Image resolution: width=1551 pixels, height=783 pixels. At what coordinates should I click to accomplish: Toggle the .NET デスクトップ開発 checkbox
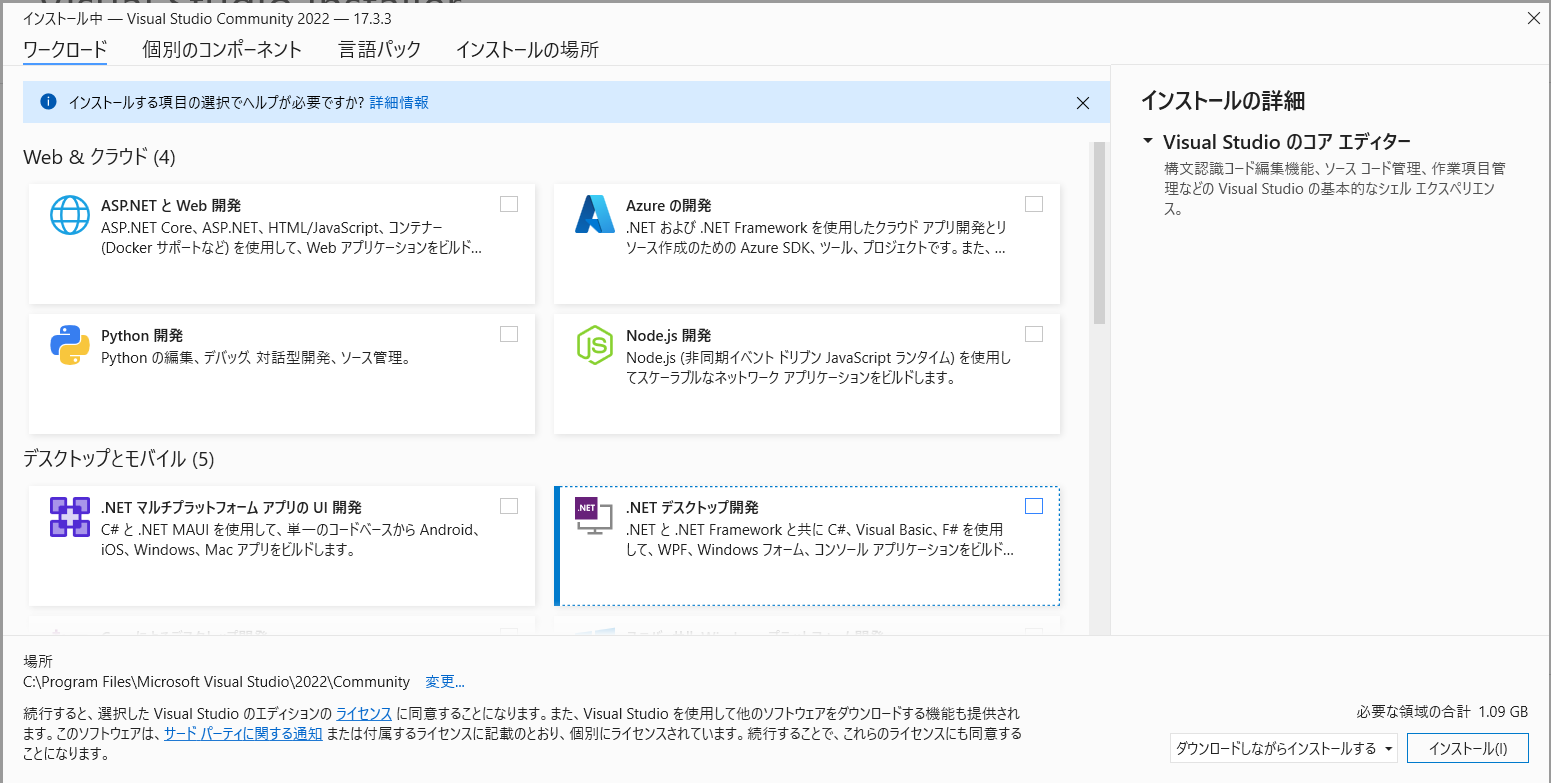(1034, 506)
